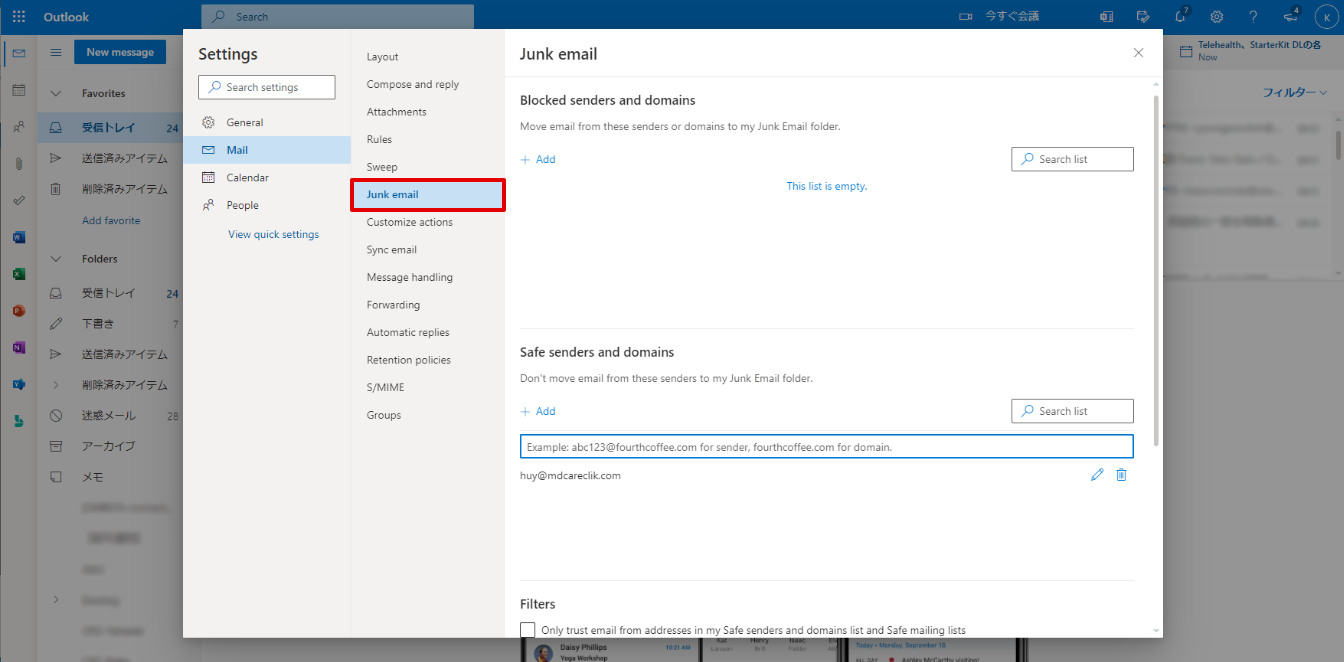Toggle the hamburger navigation pane button
Screen dimensions: 1344x662
pyautogui.click(x=56, y=52)
